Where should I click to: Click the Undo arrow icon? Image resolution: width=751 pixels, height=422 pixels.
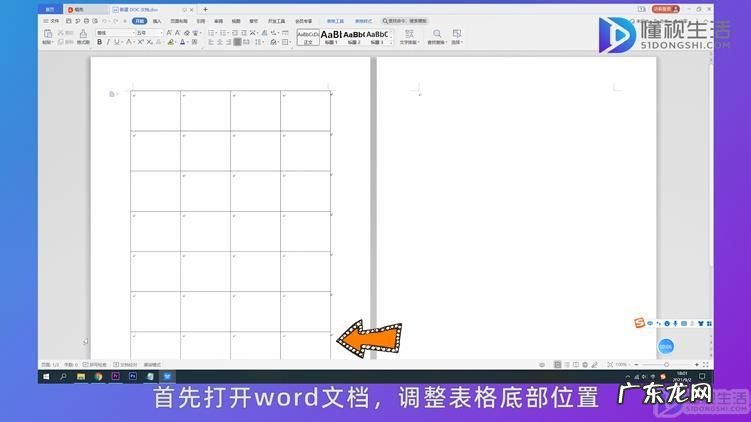(x=104, y=21)
